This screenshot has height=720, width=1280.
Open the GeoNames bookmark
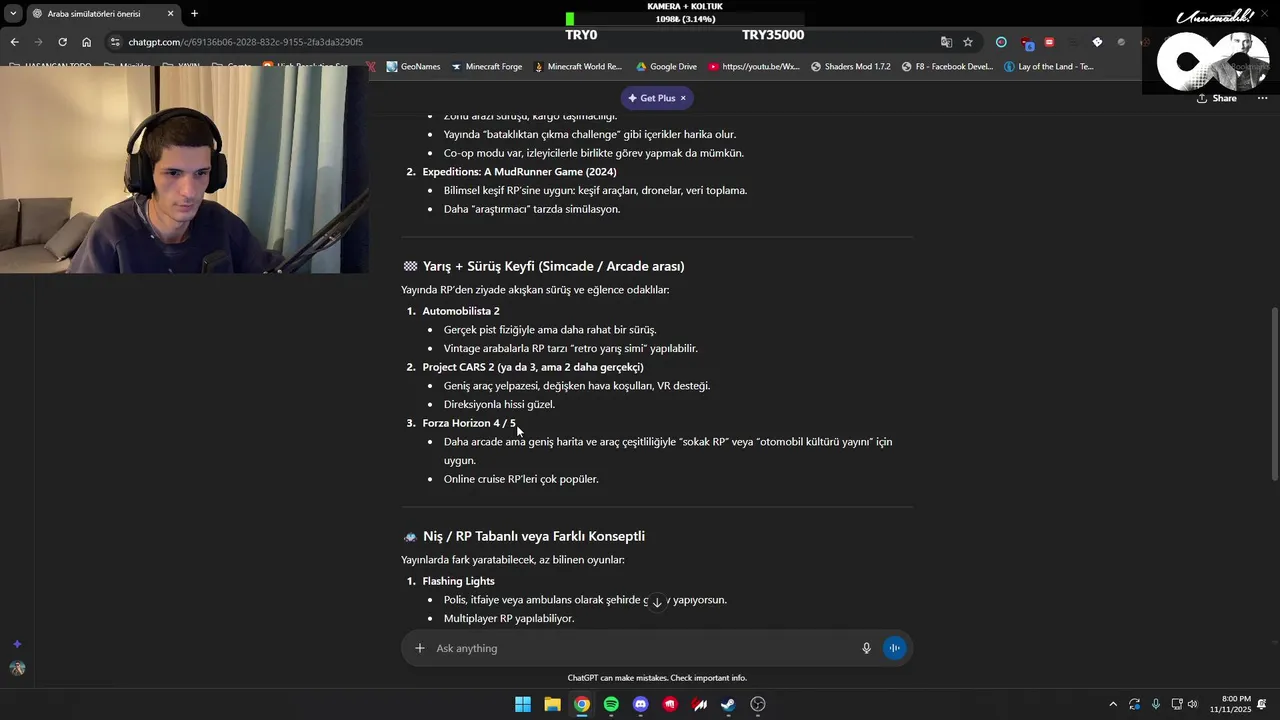coord(412,67)
